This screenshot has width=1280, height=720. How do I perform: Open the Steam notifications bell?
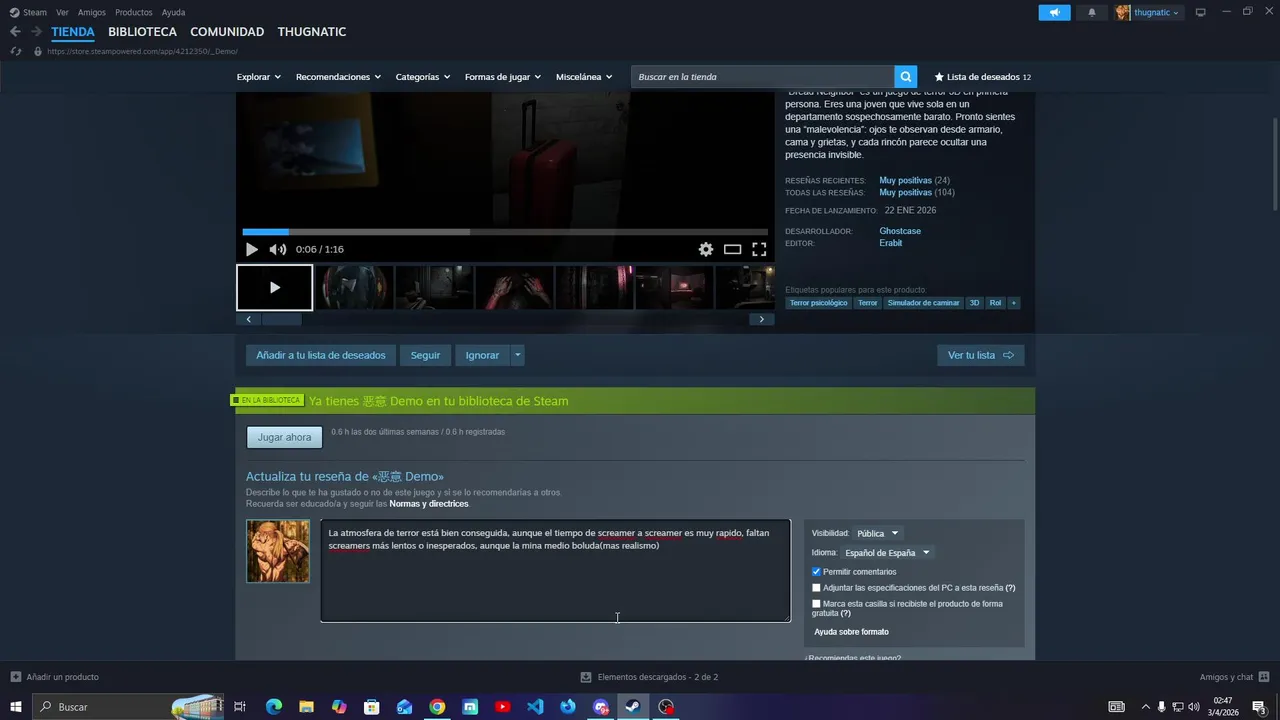click(x=1092, y=12)
